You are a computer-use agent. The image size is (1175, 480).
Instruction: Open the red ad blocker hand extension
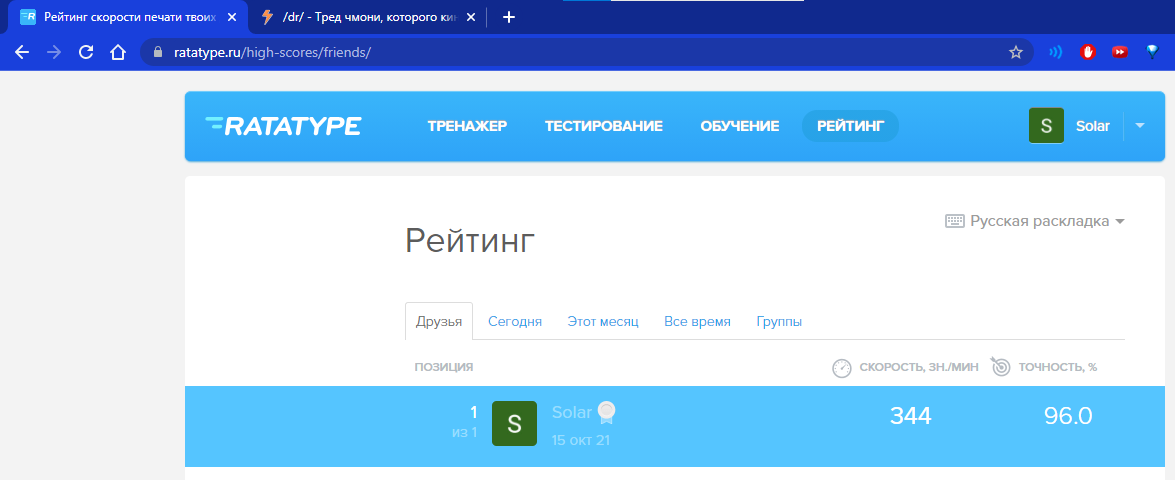tap(1087, 52)
